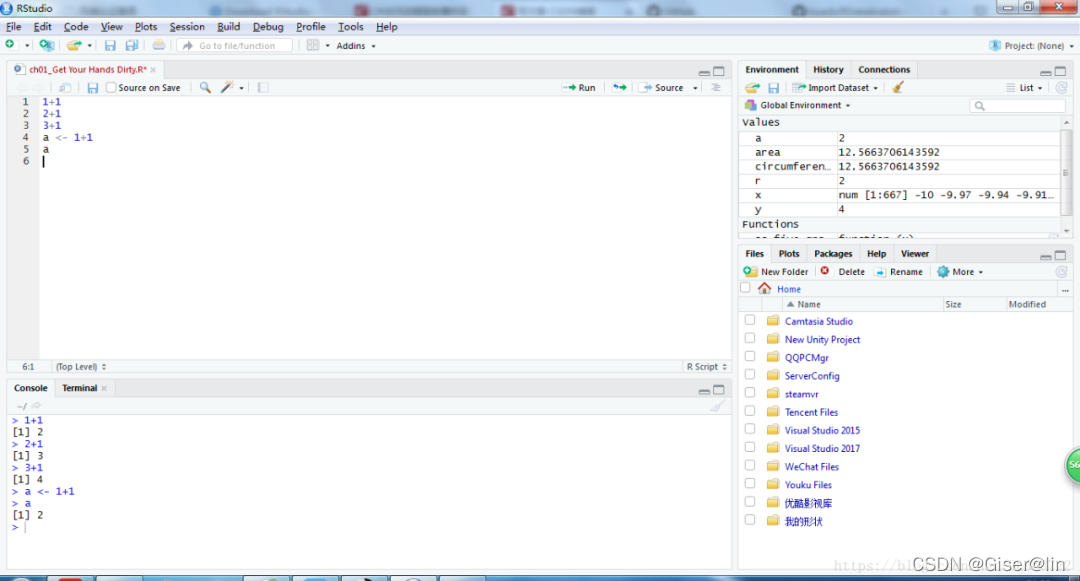Refresh the Environment pane
The height and width of the screenshot is (581, 1080).
[x=1061, y=87]
